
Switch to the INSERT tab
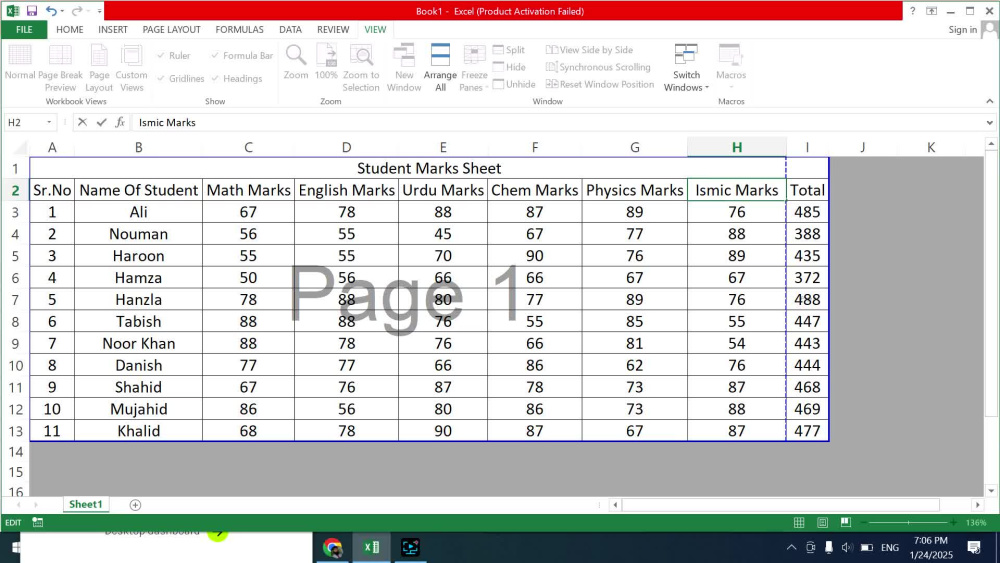click(x=113, y=29)
